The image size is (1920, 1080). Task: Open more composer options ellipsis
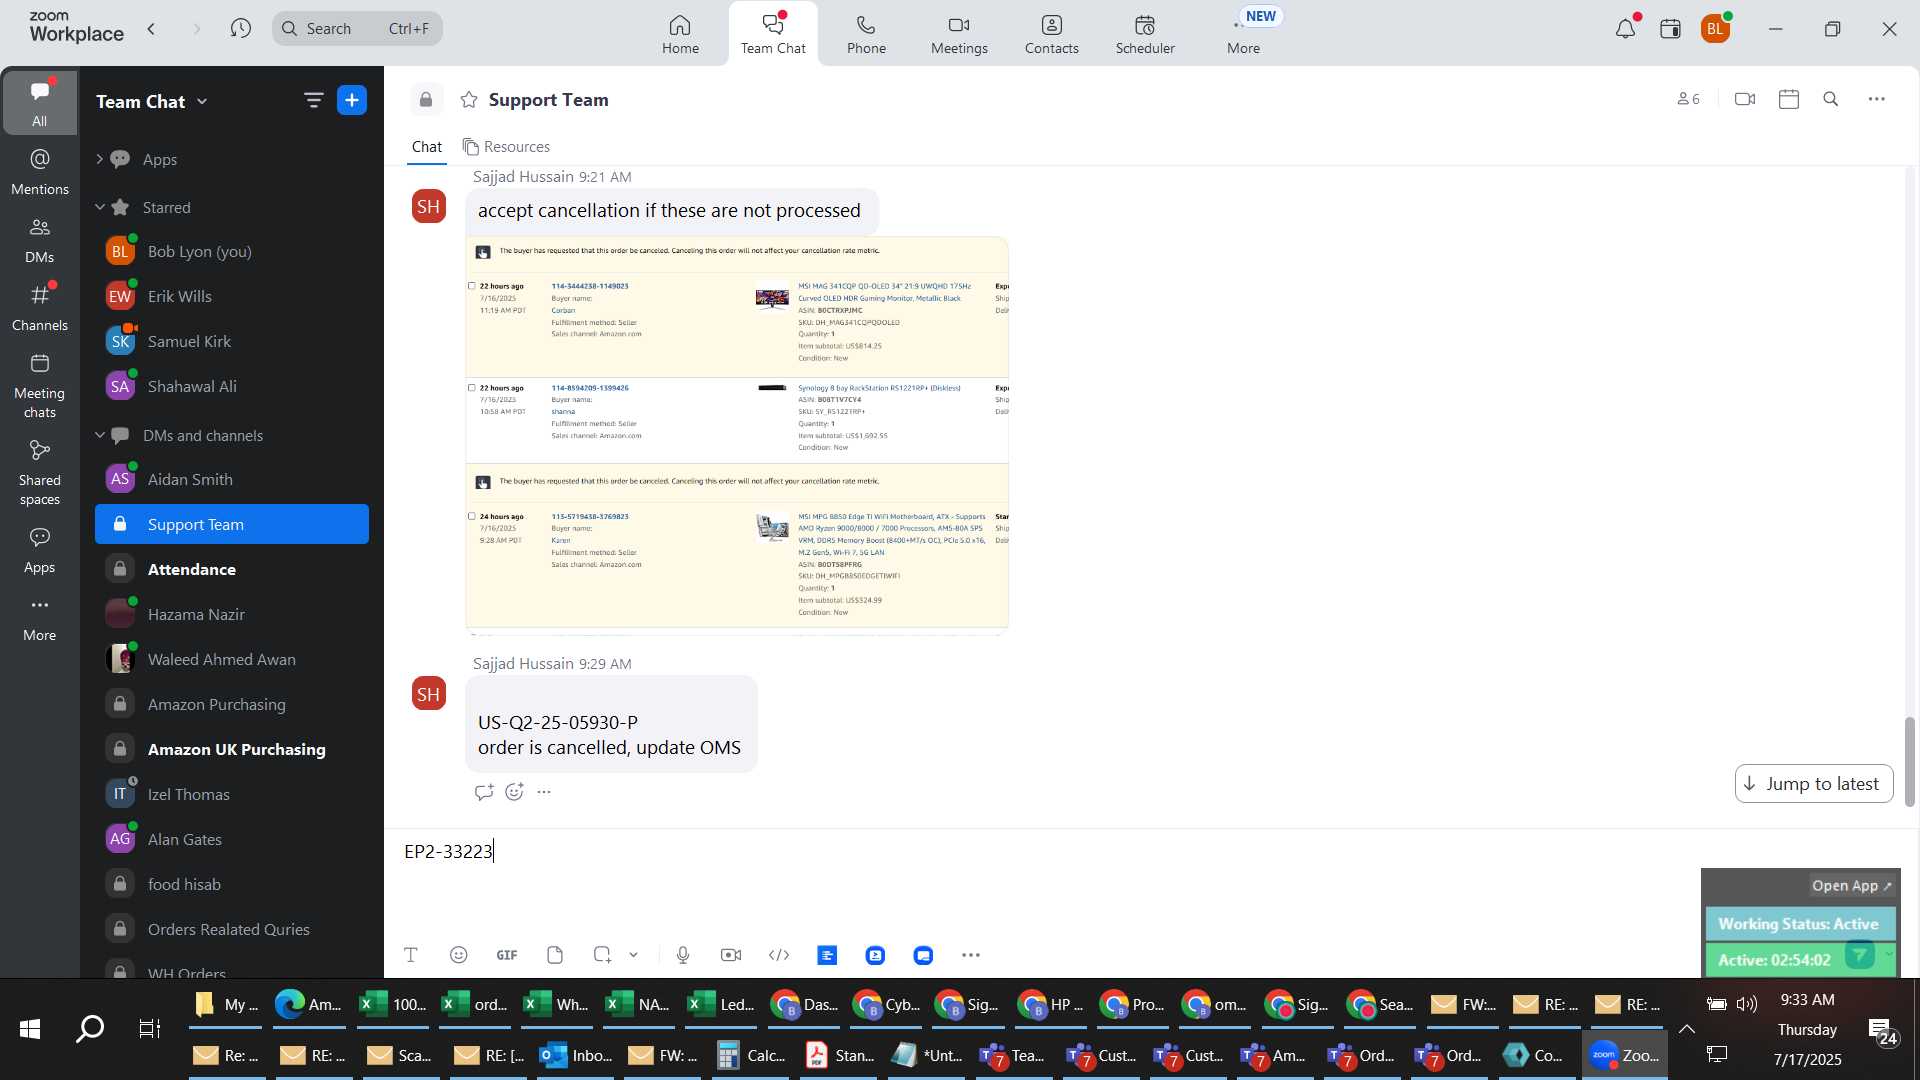tap(971, 955)
